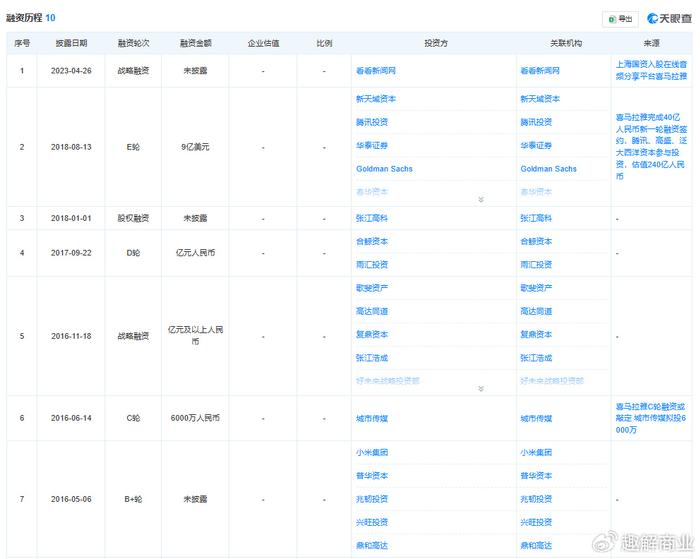Open 看看新闻网 in the 关联机构 column
Image resolution: width=700 pixels, height=559 pixels.
pos(540,71)
